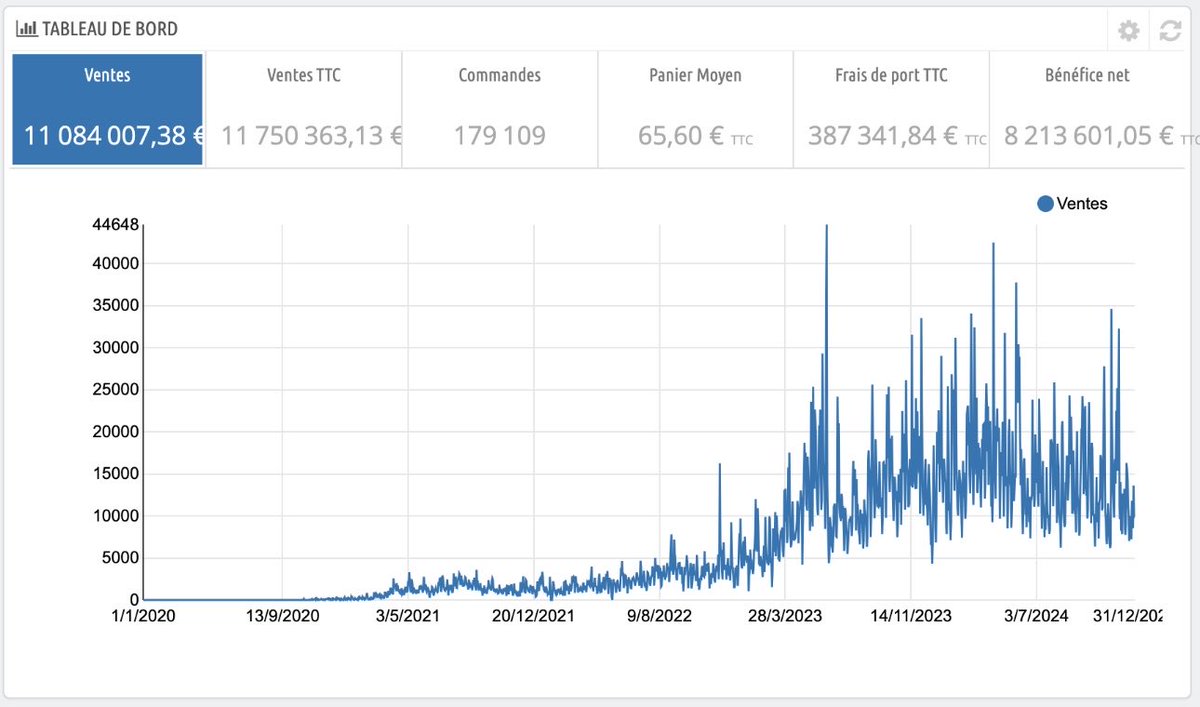The height and width of the screenshot is (707, 1200).
Task: Click the 20000 y-axis label
Action: click(x=116, y=432)
